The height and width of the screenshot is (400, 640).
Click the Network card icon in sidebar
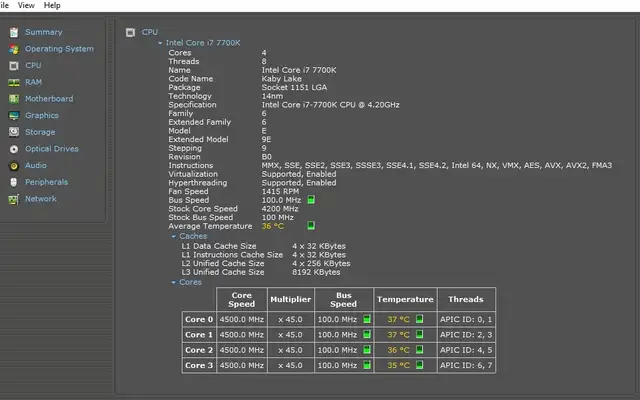14,199
